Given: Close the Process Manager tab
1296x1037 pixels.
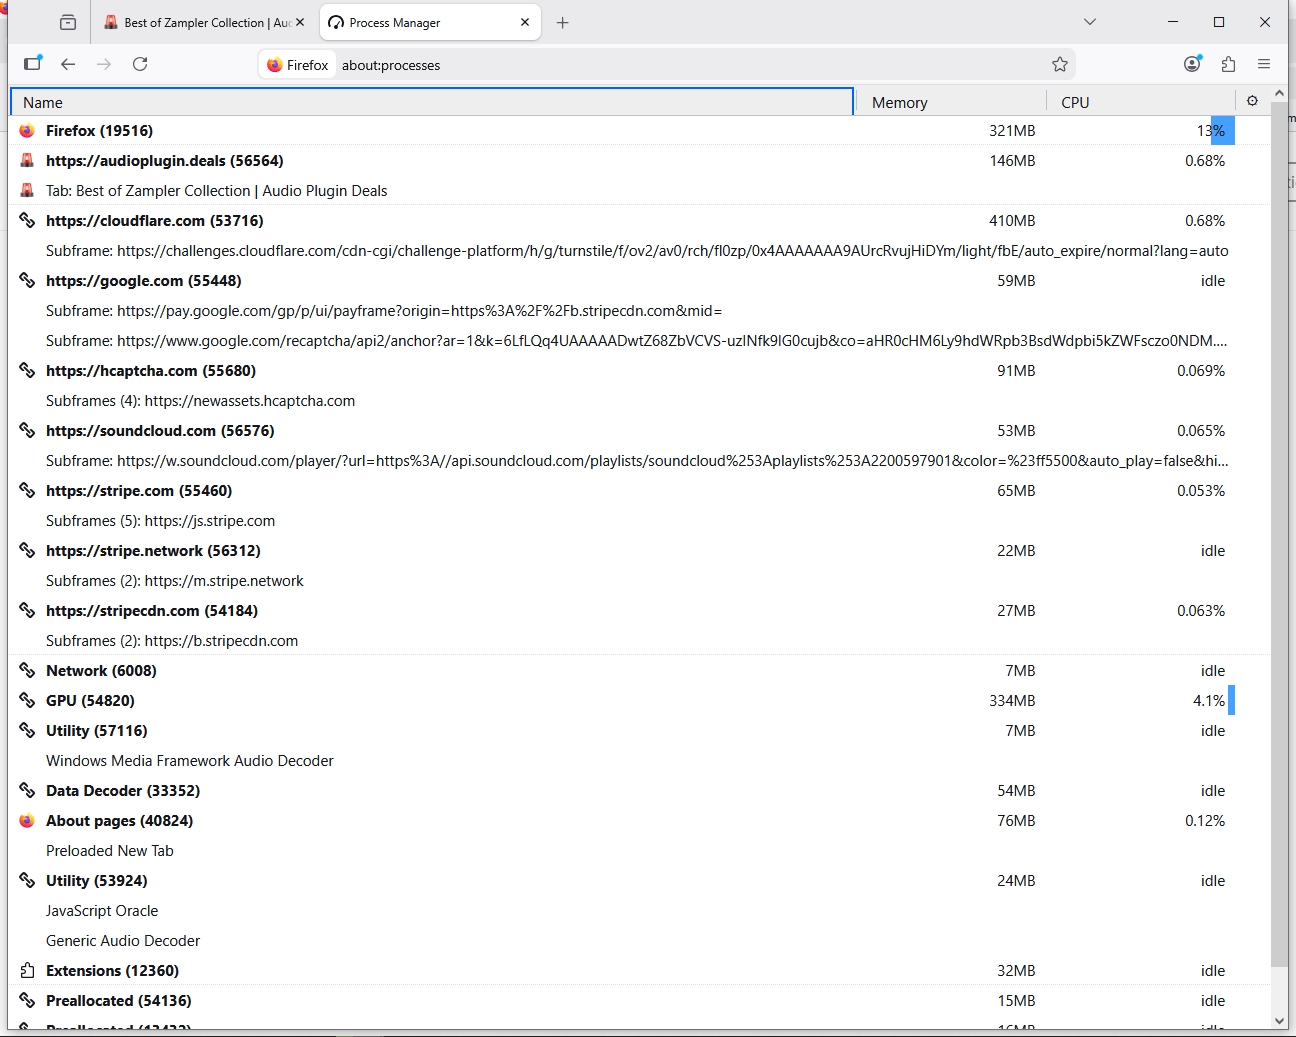Looking at the screenshot, I should coord(525,22).
